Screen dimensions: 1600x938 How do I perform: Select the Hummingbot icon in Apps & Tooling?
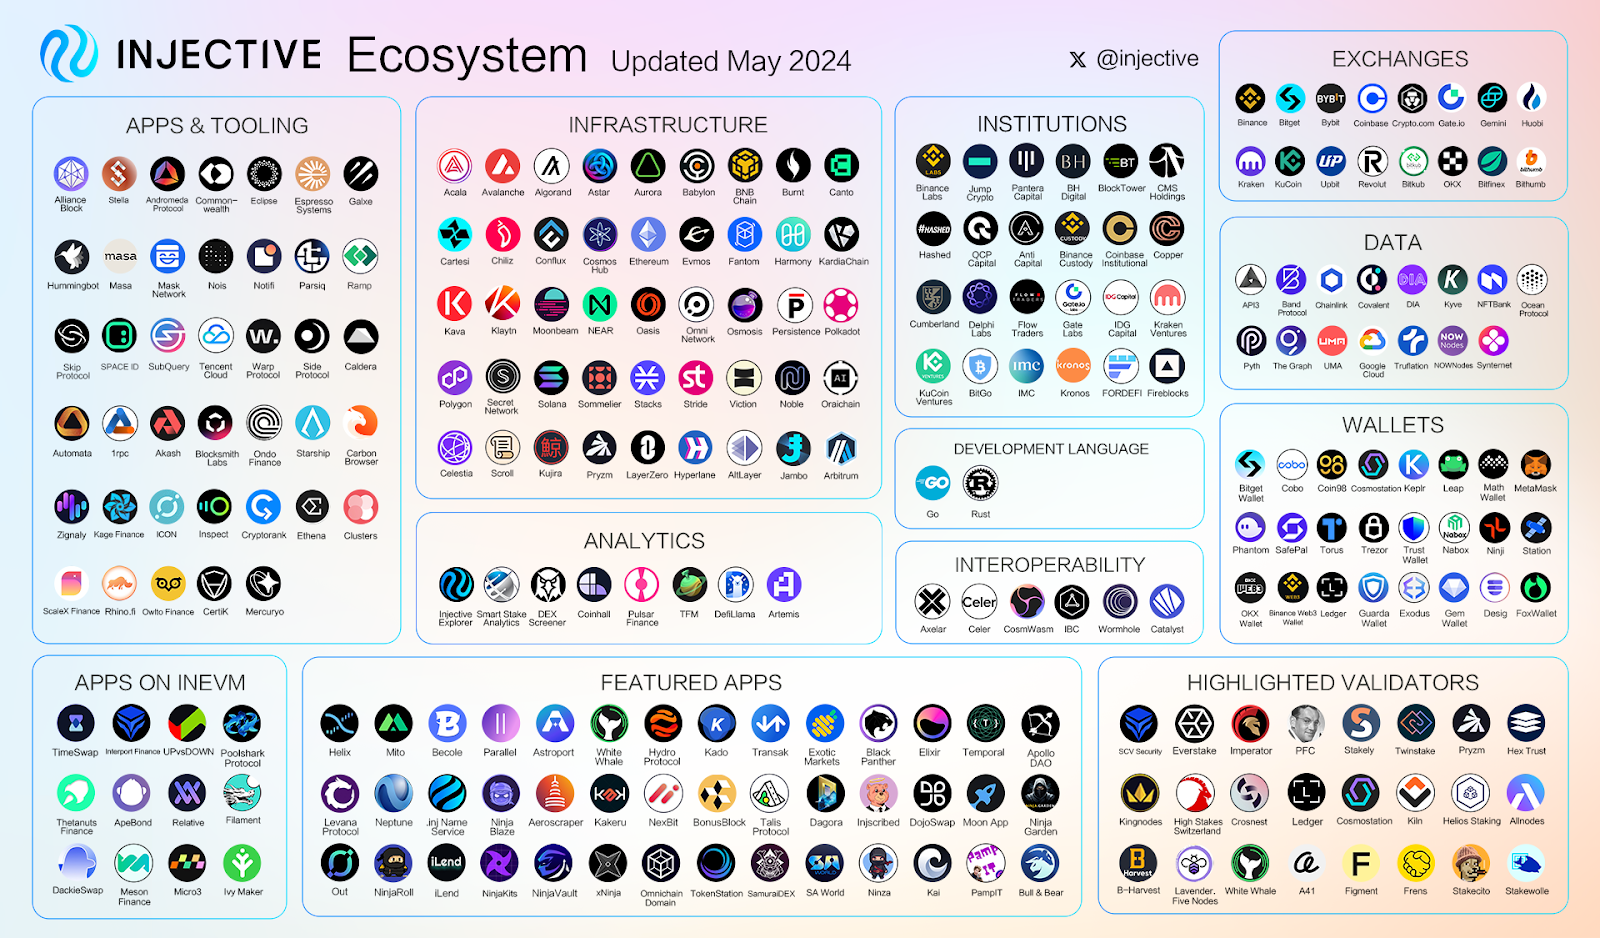[72, 257]
